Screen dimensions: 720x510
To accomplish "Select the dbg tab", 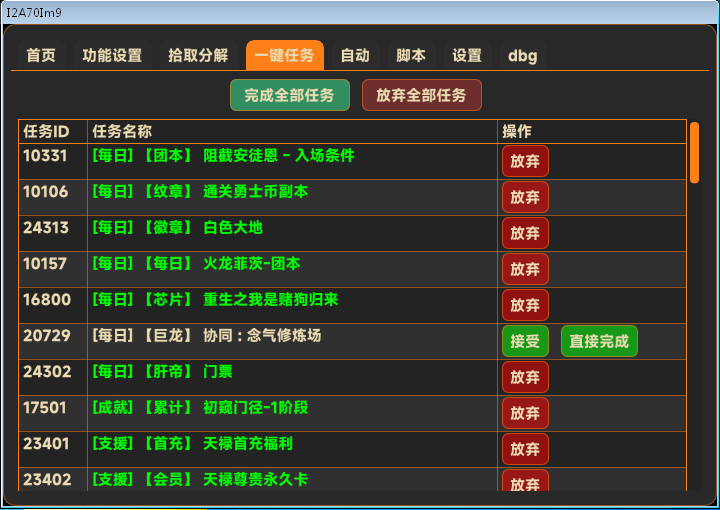I will point(522,56).
